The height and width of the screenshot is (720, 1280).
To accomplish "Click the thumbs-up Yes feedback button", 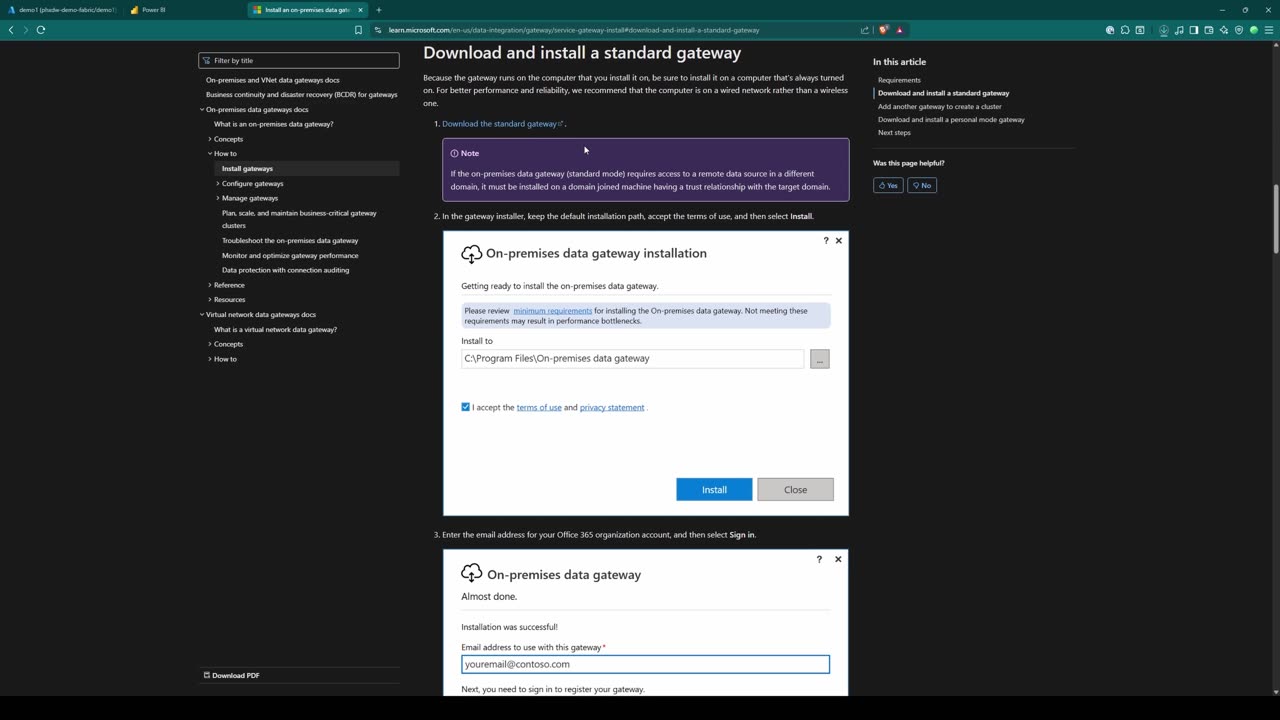I will pyautogui.click(x=887, y=185).
